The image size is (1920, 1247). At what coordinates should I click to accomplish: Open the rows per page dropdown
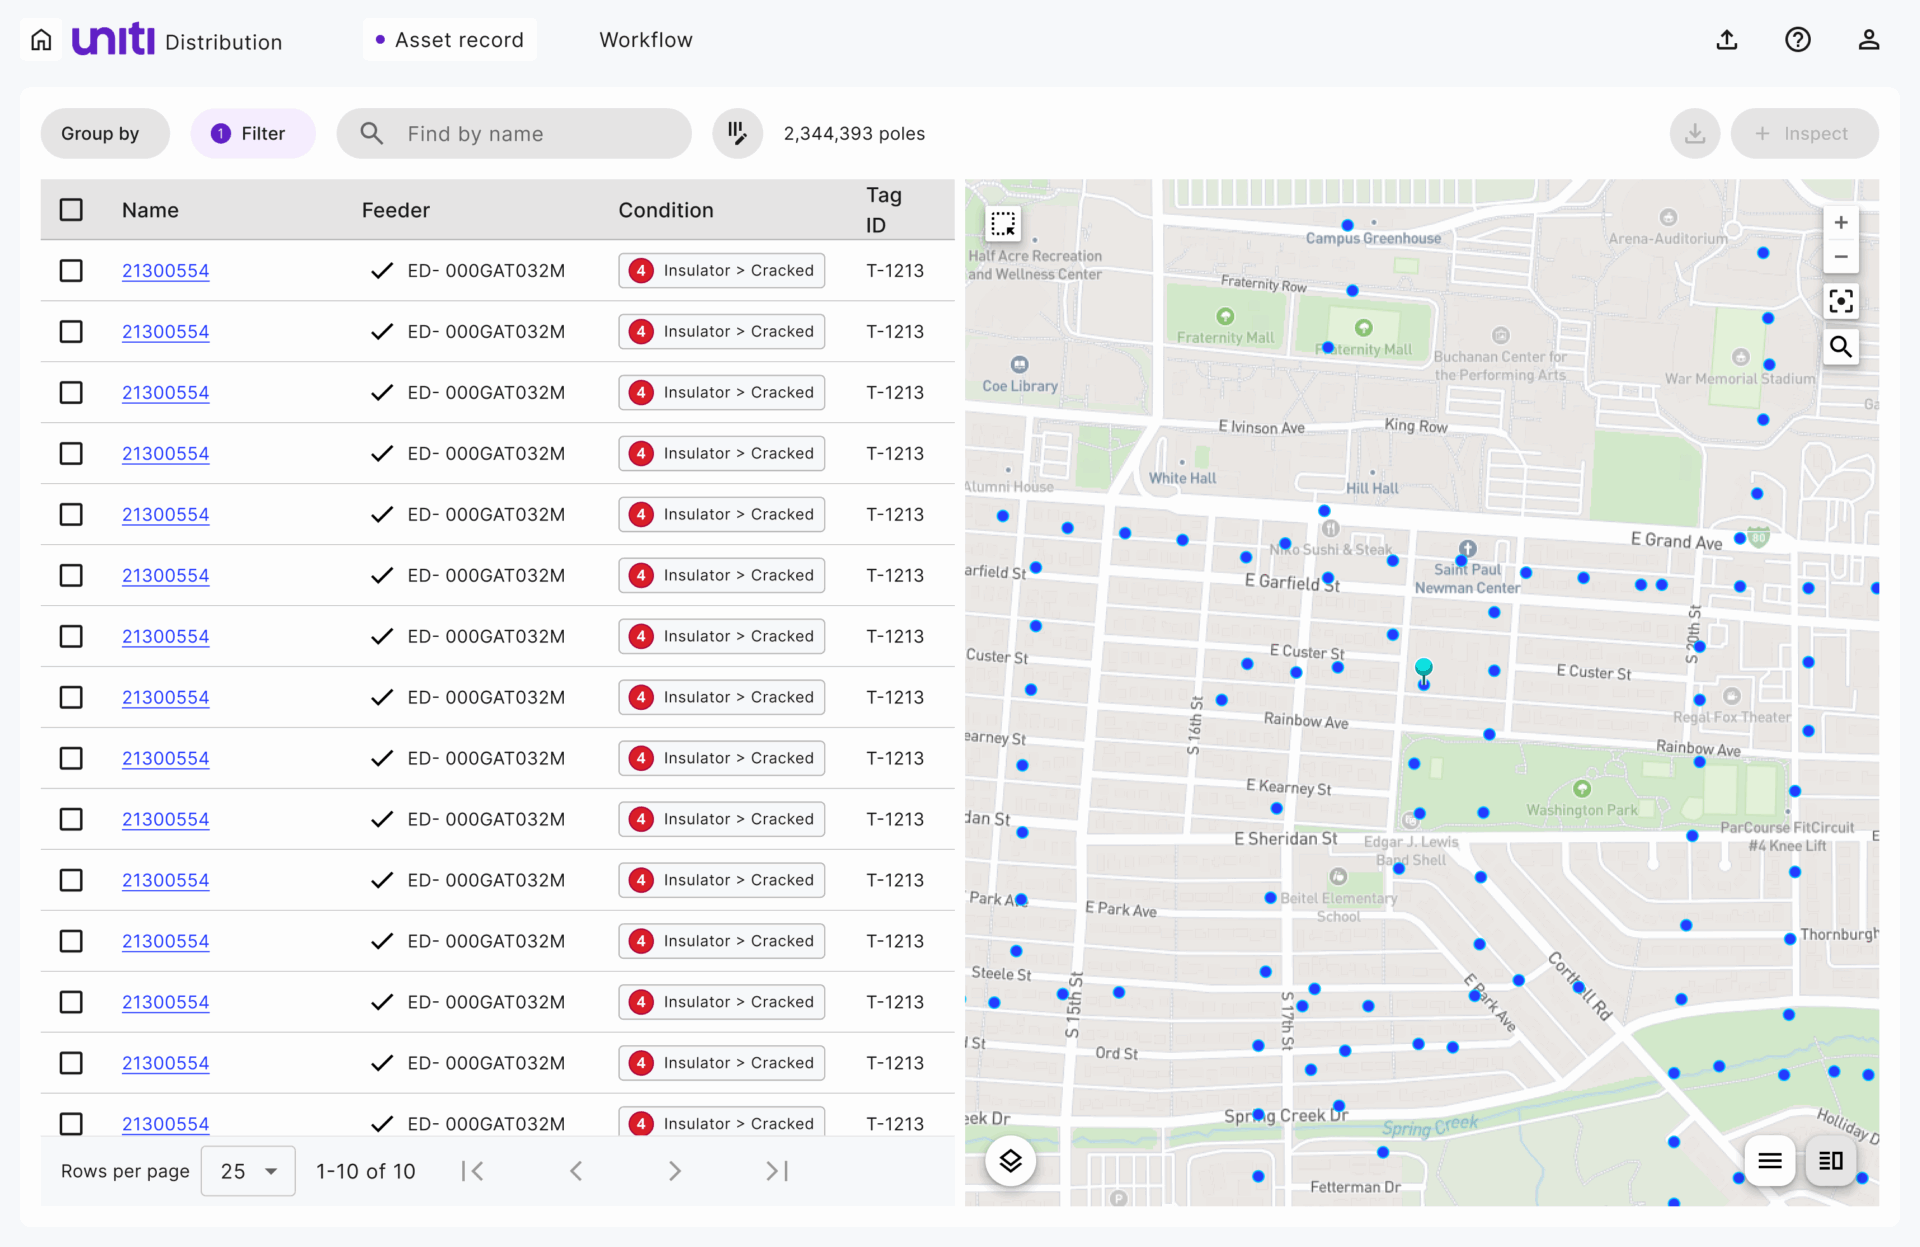(x=248, y=1171)
